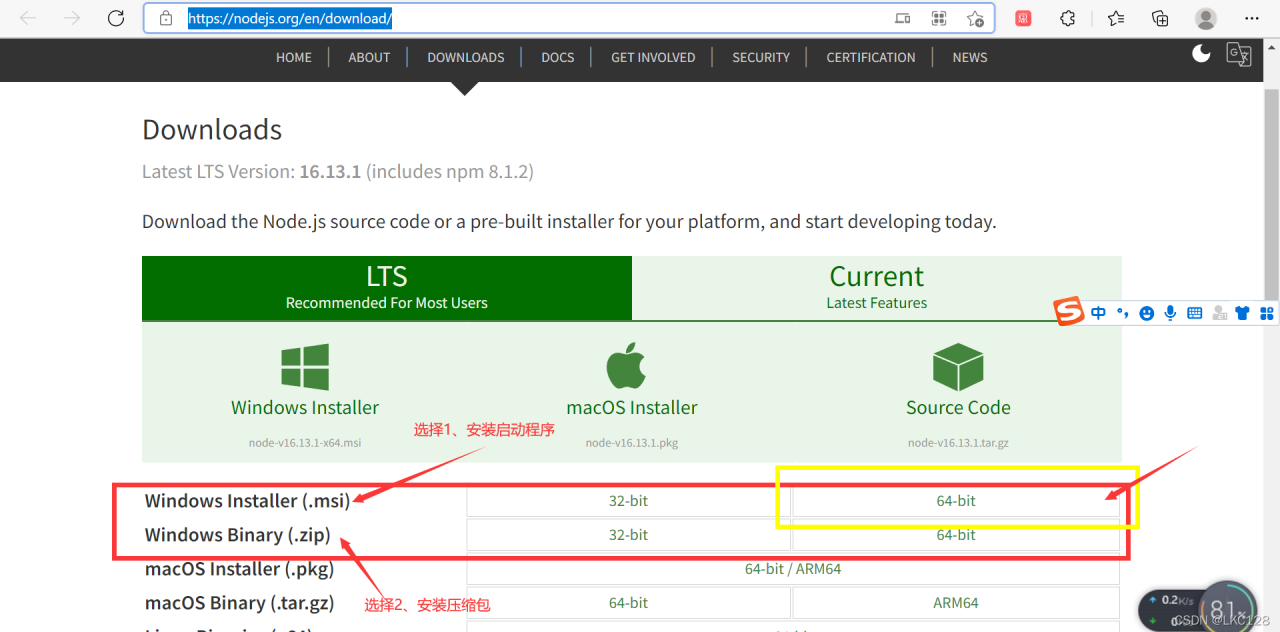Viewport: 1280px width, 632px height.
Task: Select the LTS Recommended For Most Users tab
Action: coord(387,288)
